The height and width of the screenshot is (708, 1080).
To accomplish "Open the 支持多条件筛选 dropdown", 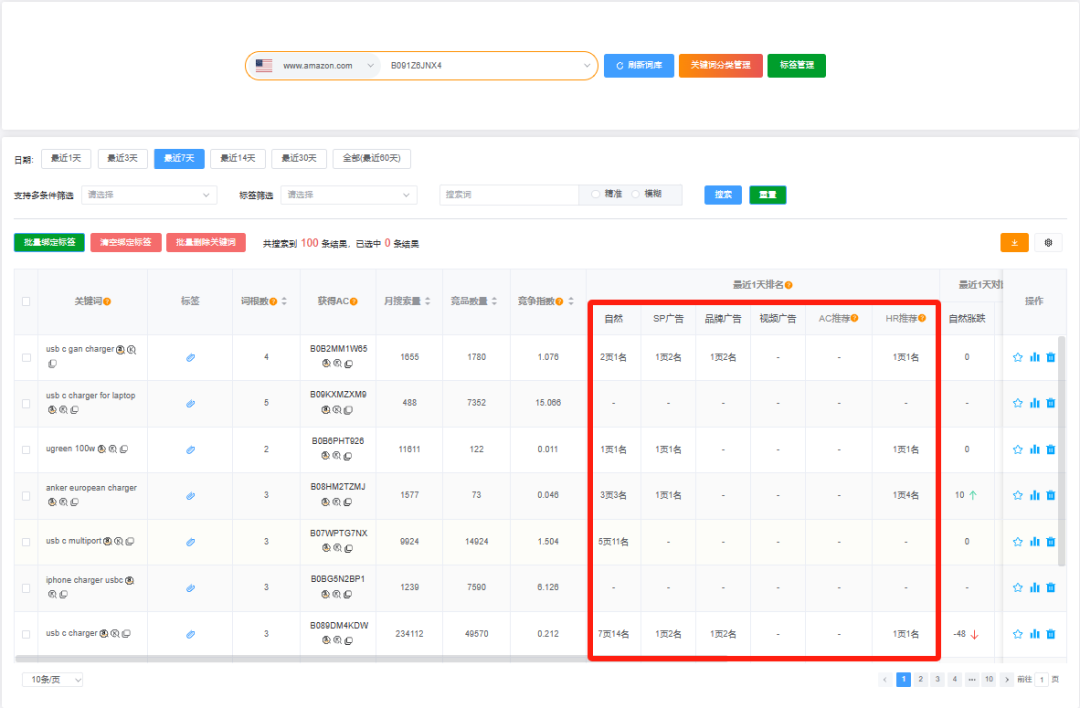I will pyautogui.click(x=149, y=195).
